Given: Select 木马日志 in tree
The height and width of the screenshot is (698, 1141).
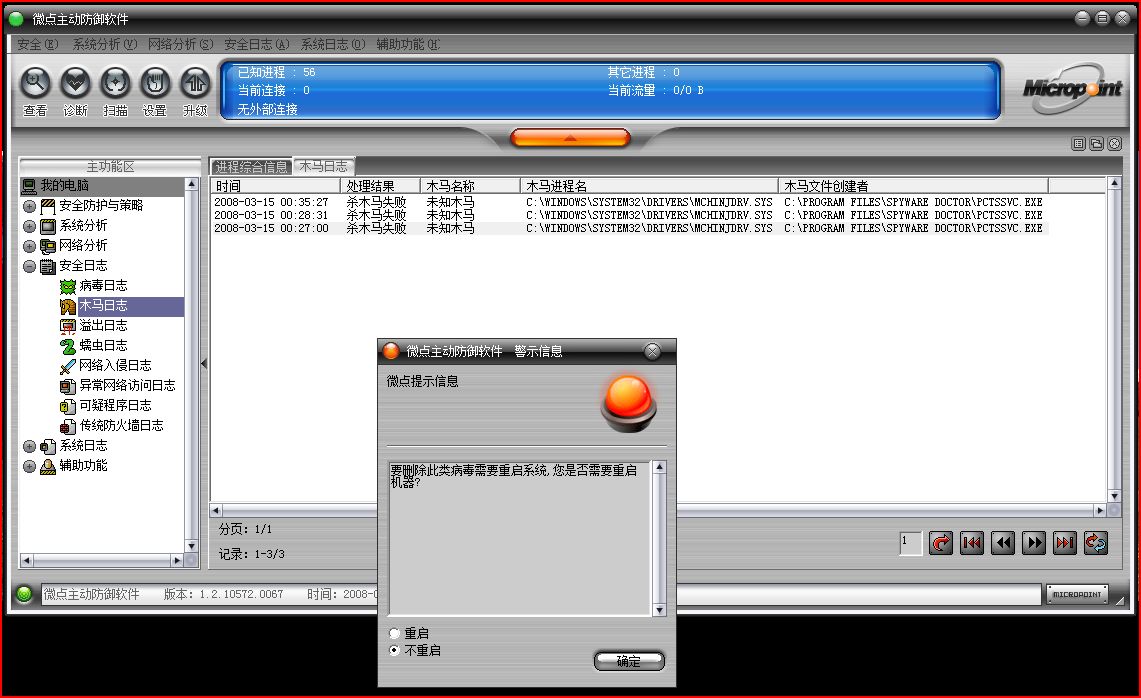Looking at the screenshot, I should (103, 306).
